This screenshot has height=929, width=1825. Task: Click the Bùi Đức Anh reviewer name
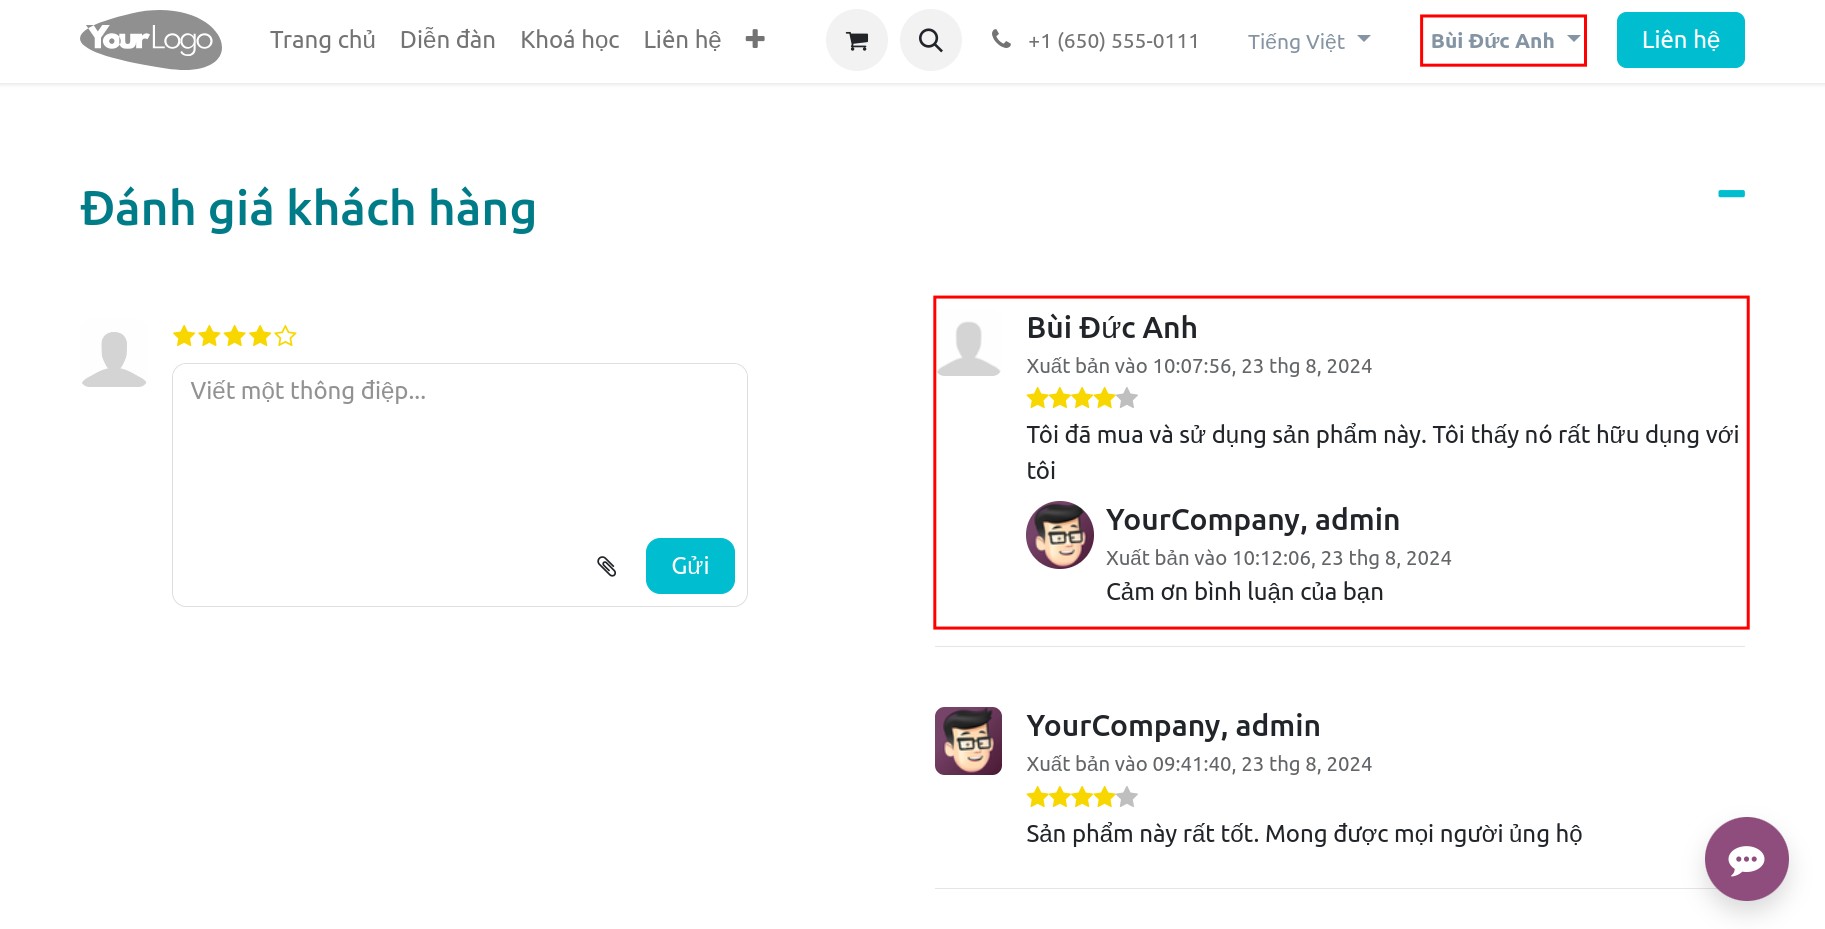point(1112,328)
